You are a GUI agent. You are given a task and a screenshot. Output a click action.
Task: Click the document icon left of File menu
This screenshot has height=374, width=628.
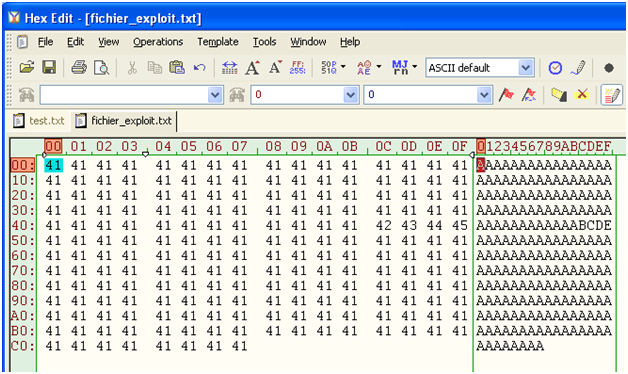click(22, 42)
